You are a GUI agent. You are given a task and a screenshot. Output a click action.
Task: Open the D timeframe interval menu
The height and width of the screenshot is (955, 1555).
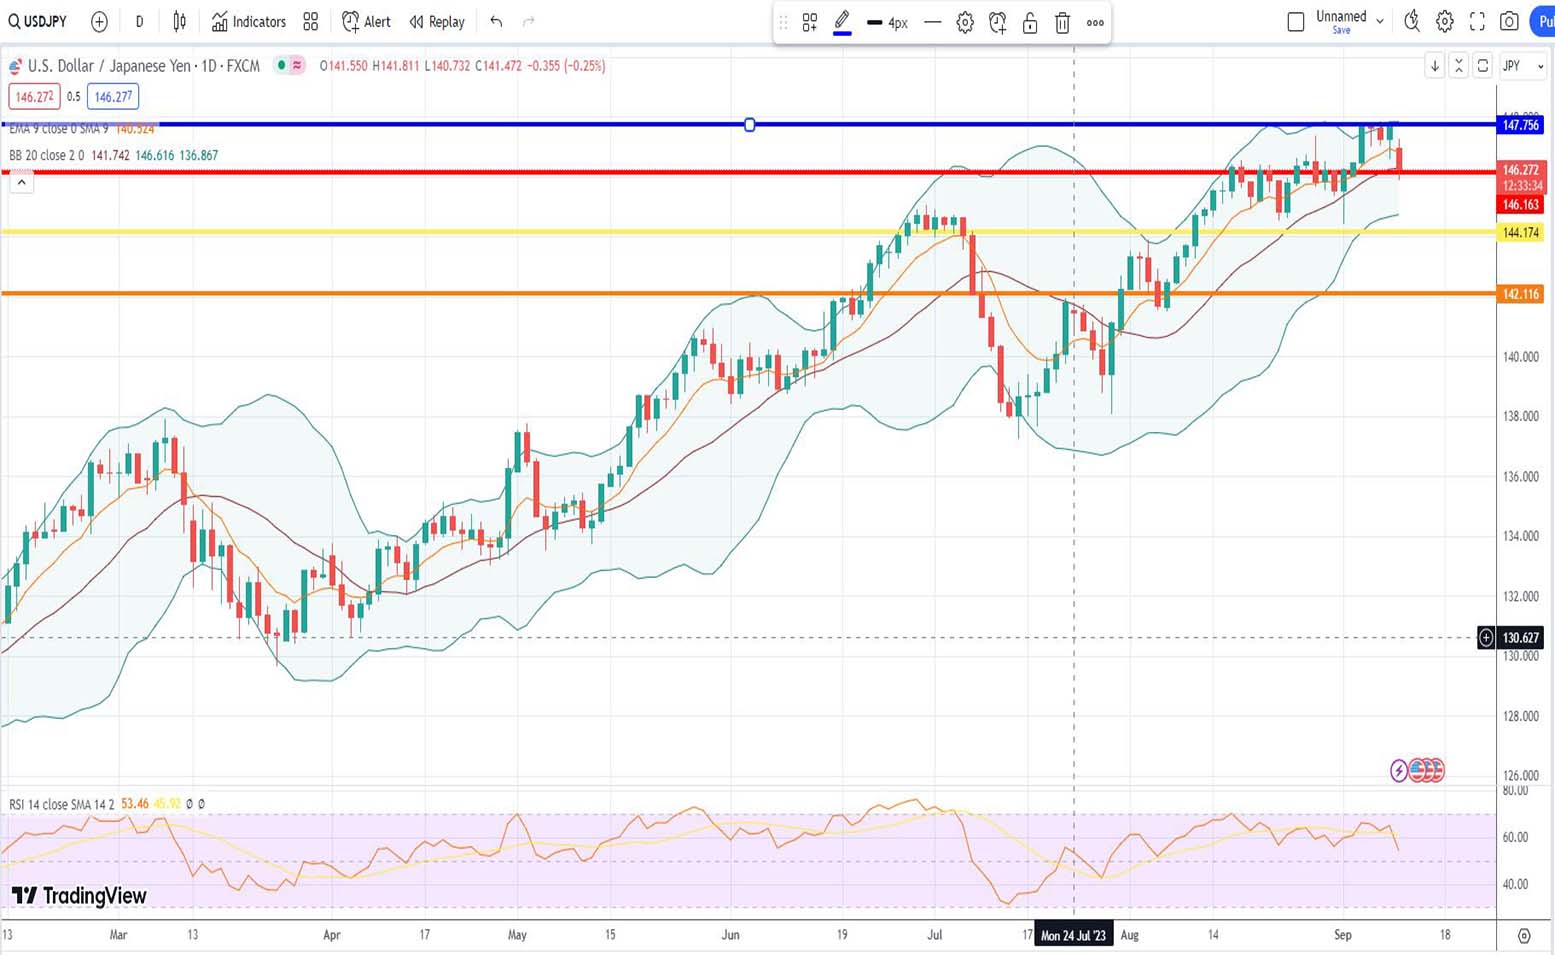pos(139,21)
